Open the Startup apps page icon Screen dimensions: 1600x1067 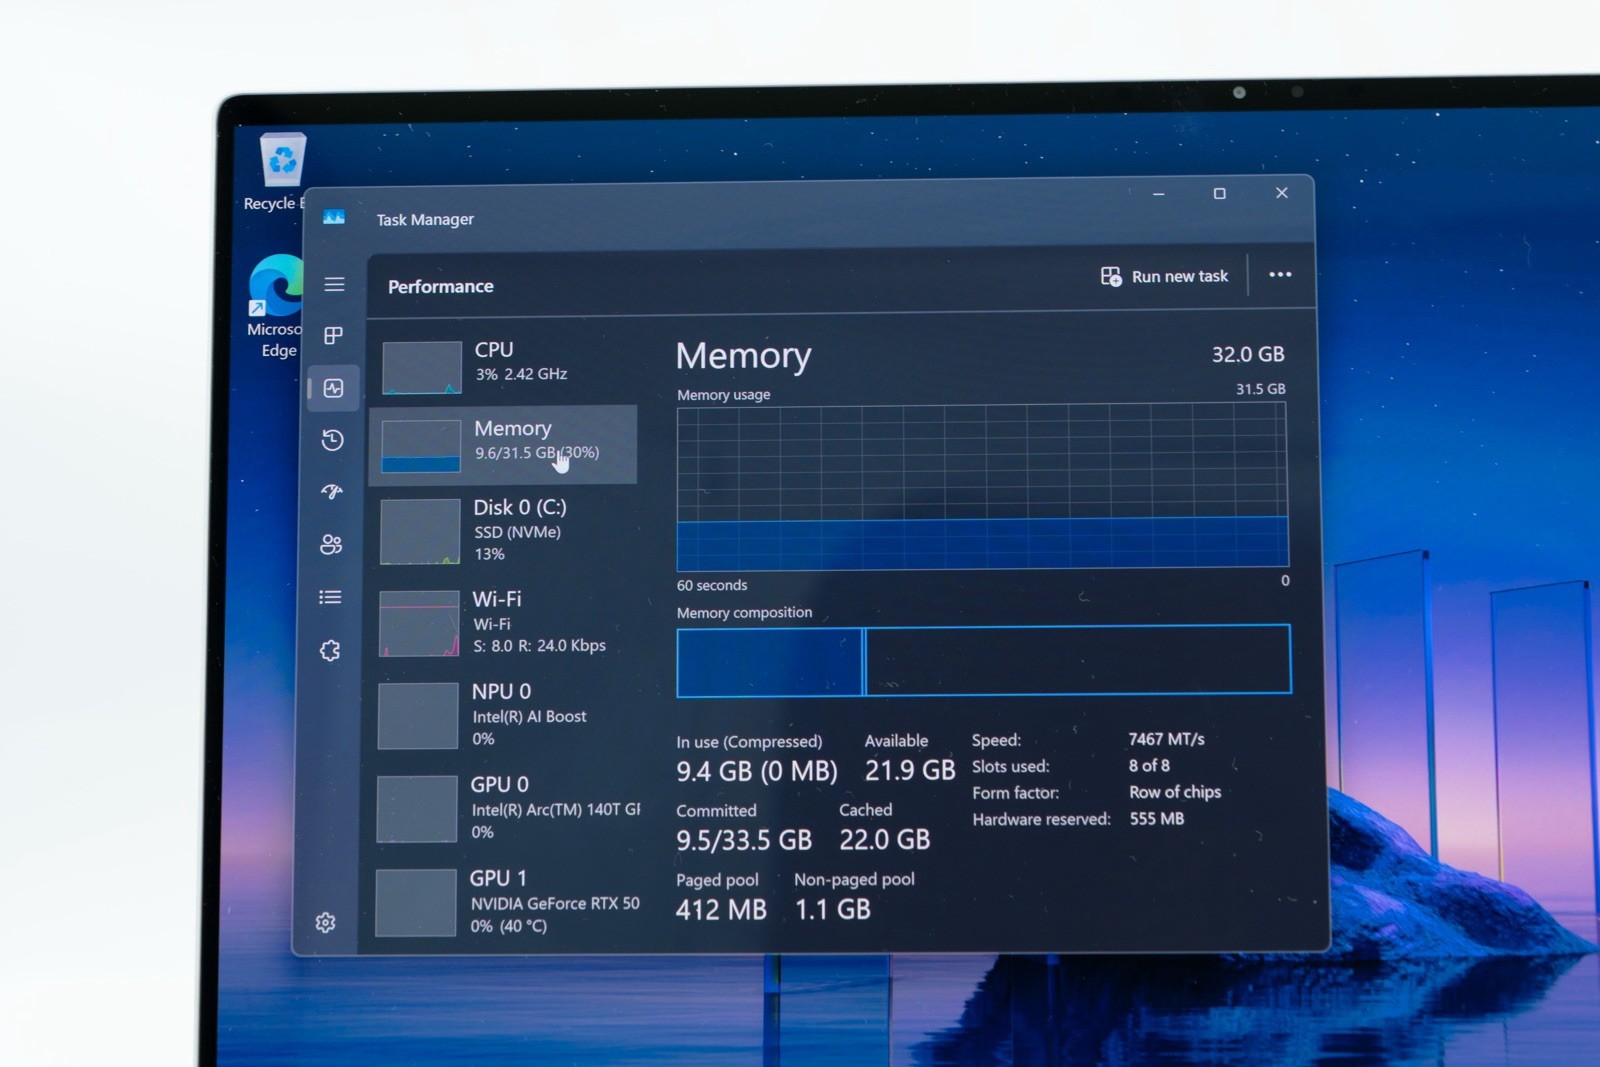pyautogui.click(x=332, y=491)
